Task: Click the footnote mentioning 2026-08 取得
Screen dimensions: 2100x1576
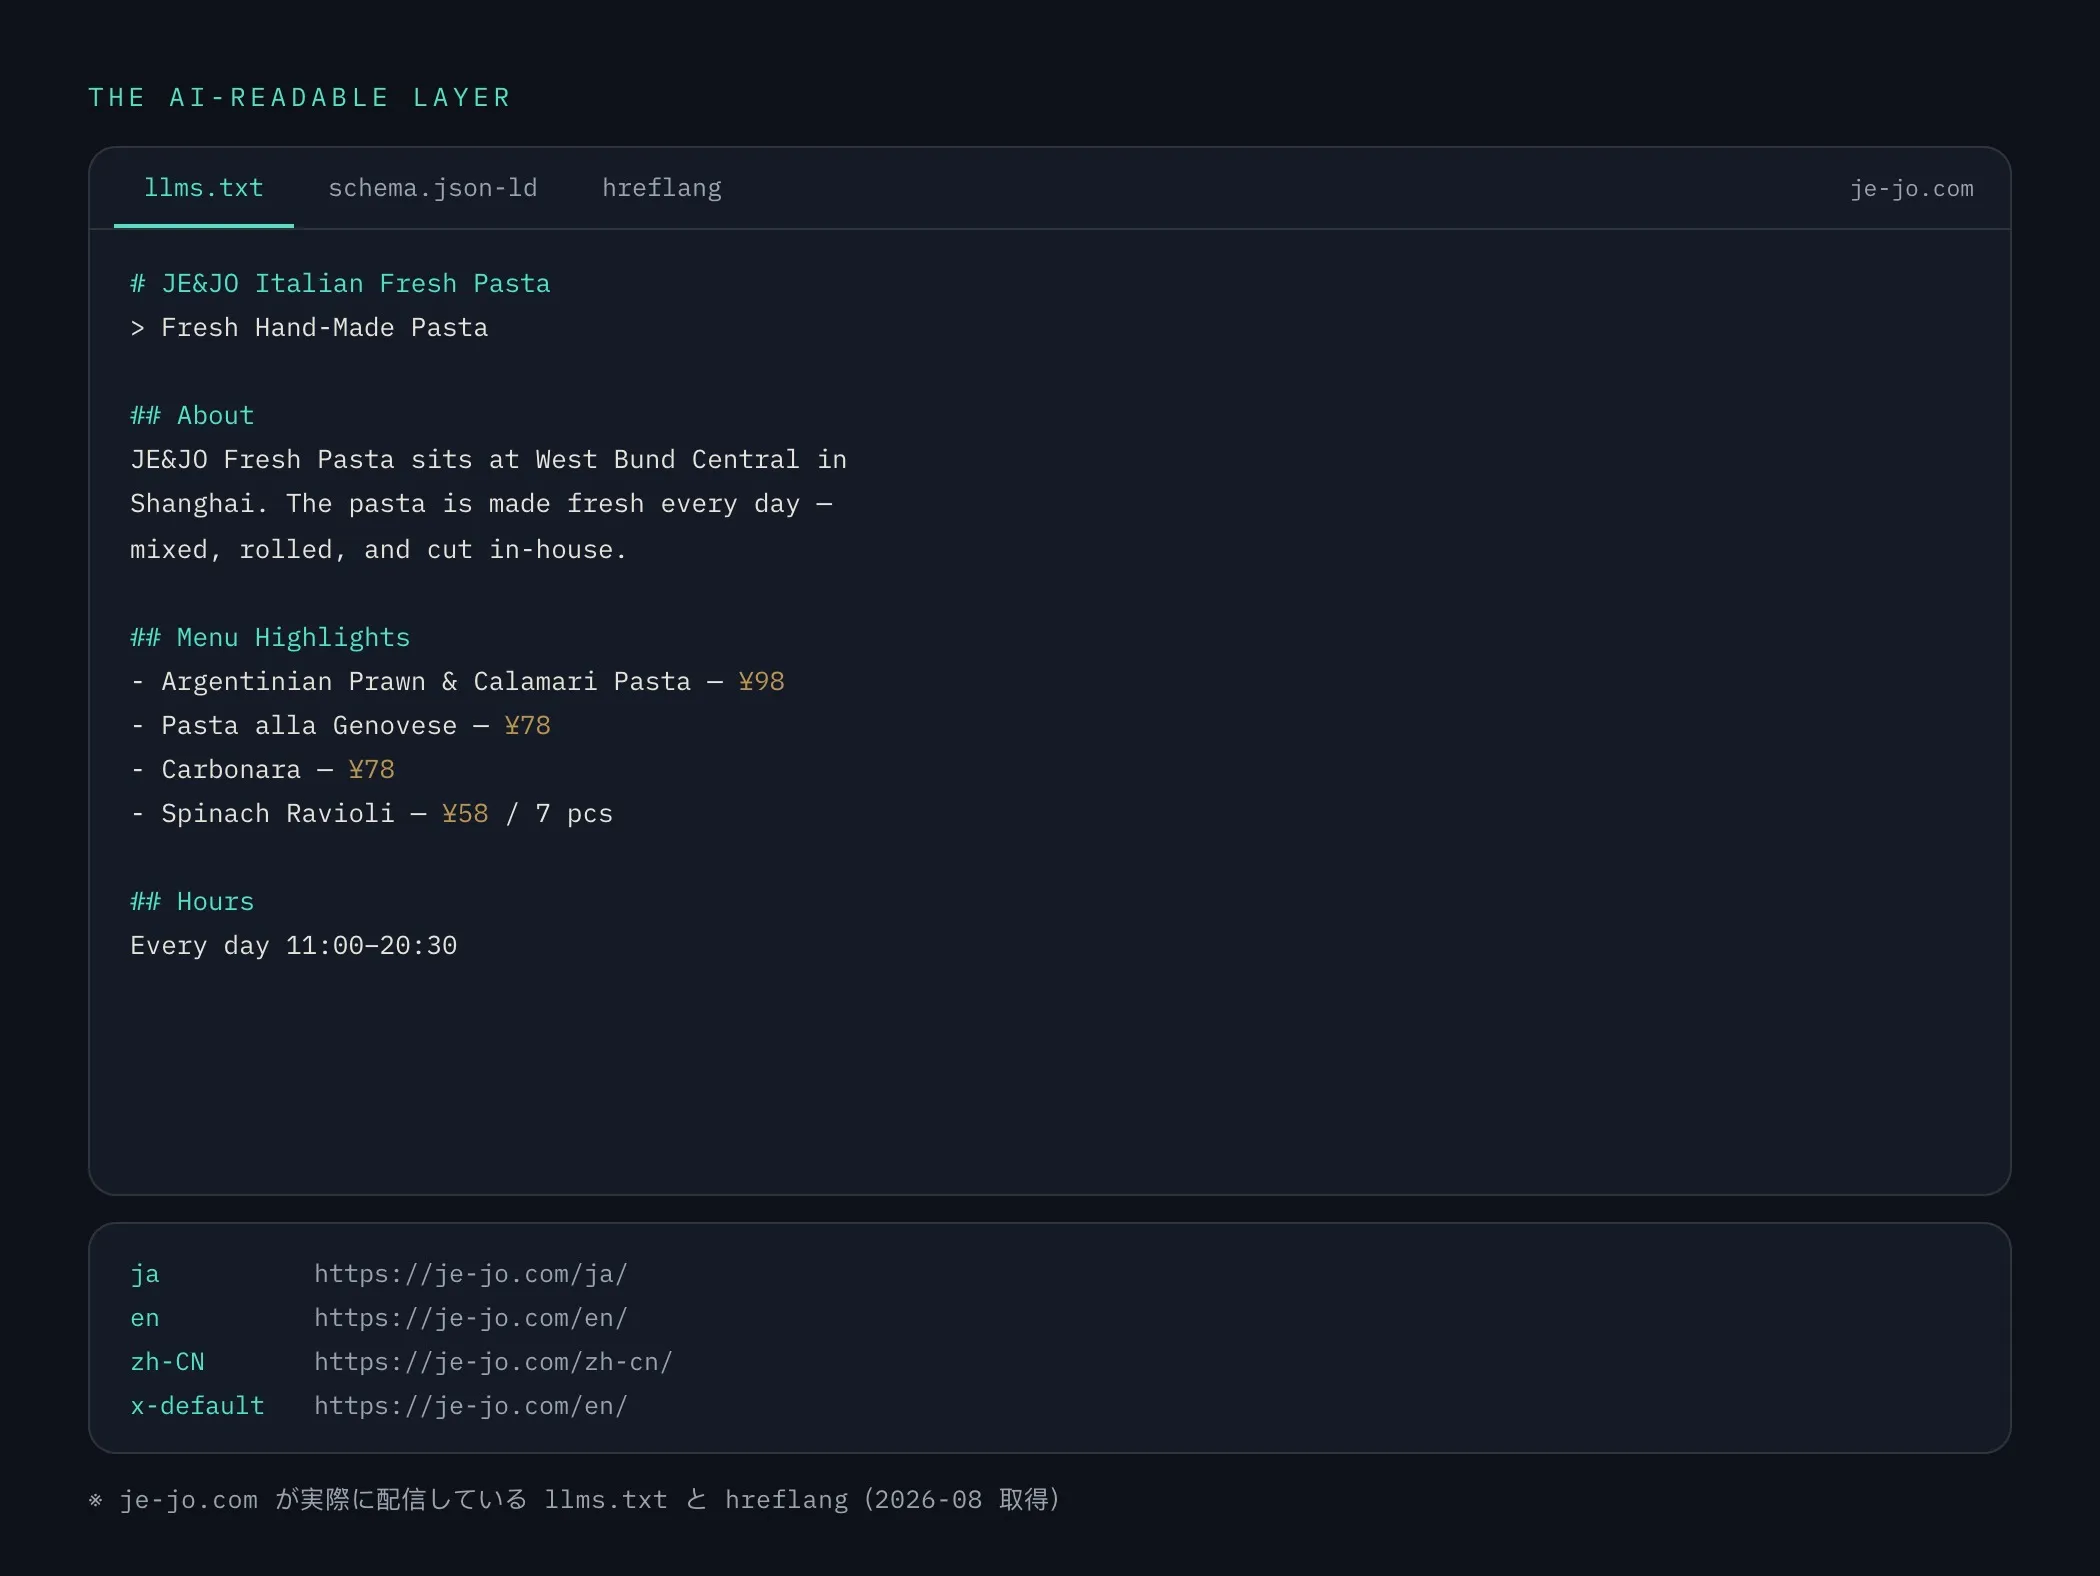Action: point(574,1500)
